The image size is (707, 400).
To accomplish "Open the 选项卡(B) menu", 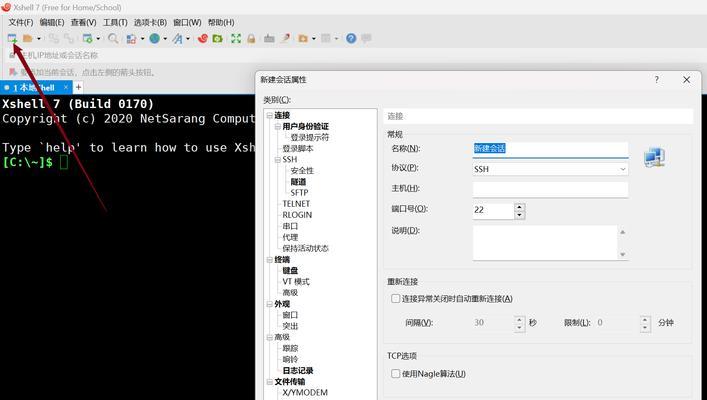I will (150, 22).
